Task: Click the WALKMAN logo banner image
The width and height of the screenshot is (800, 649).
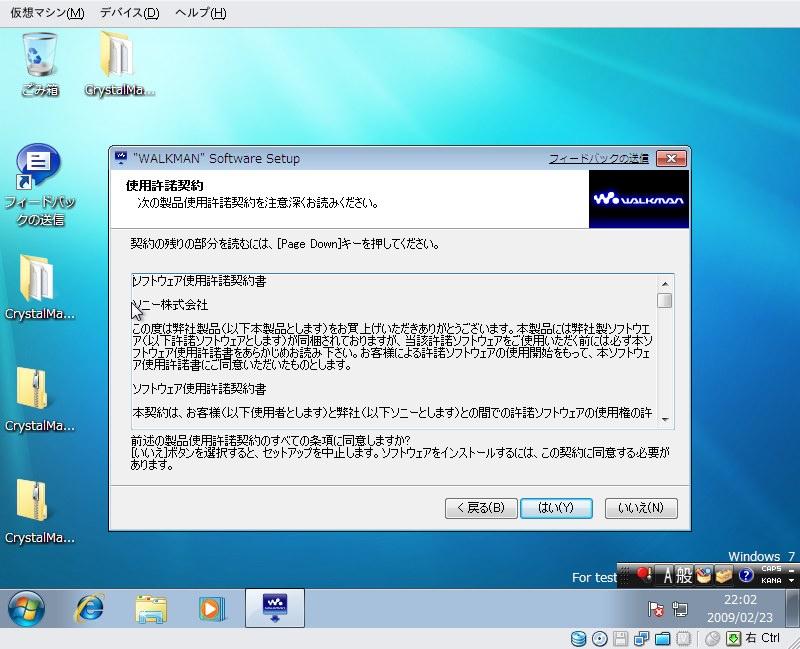Action: pyautogui.click(x=639, y=199)
